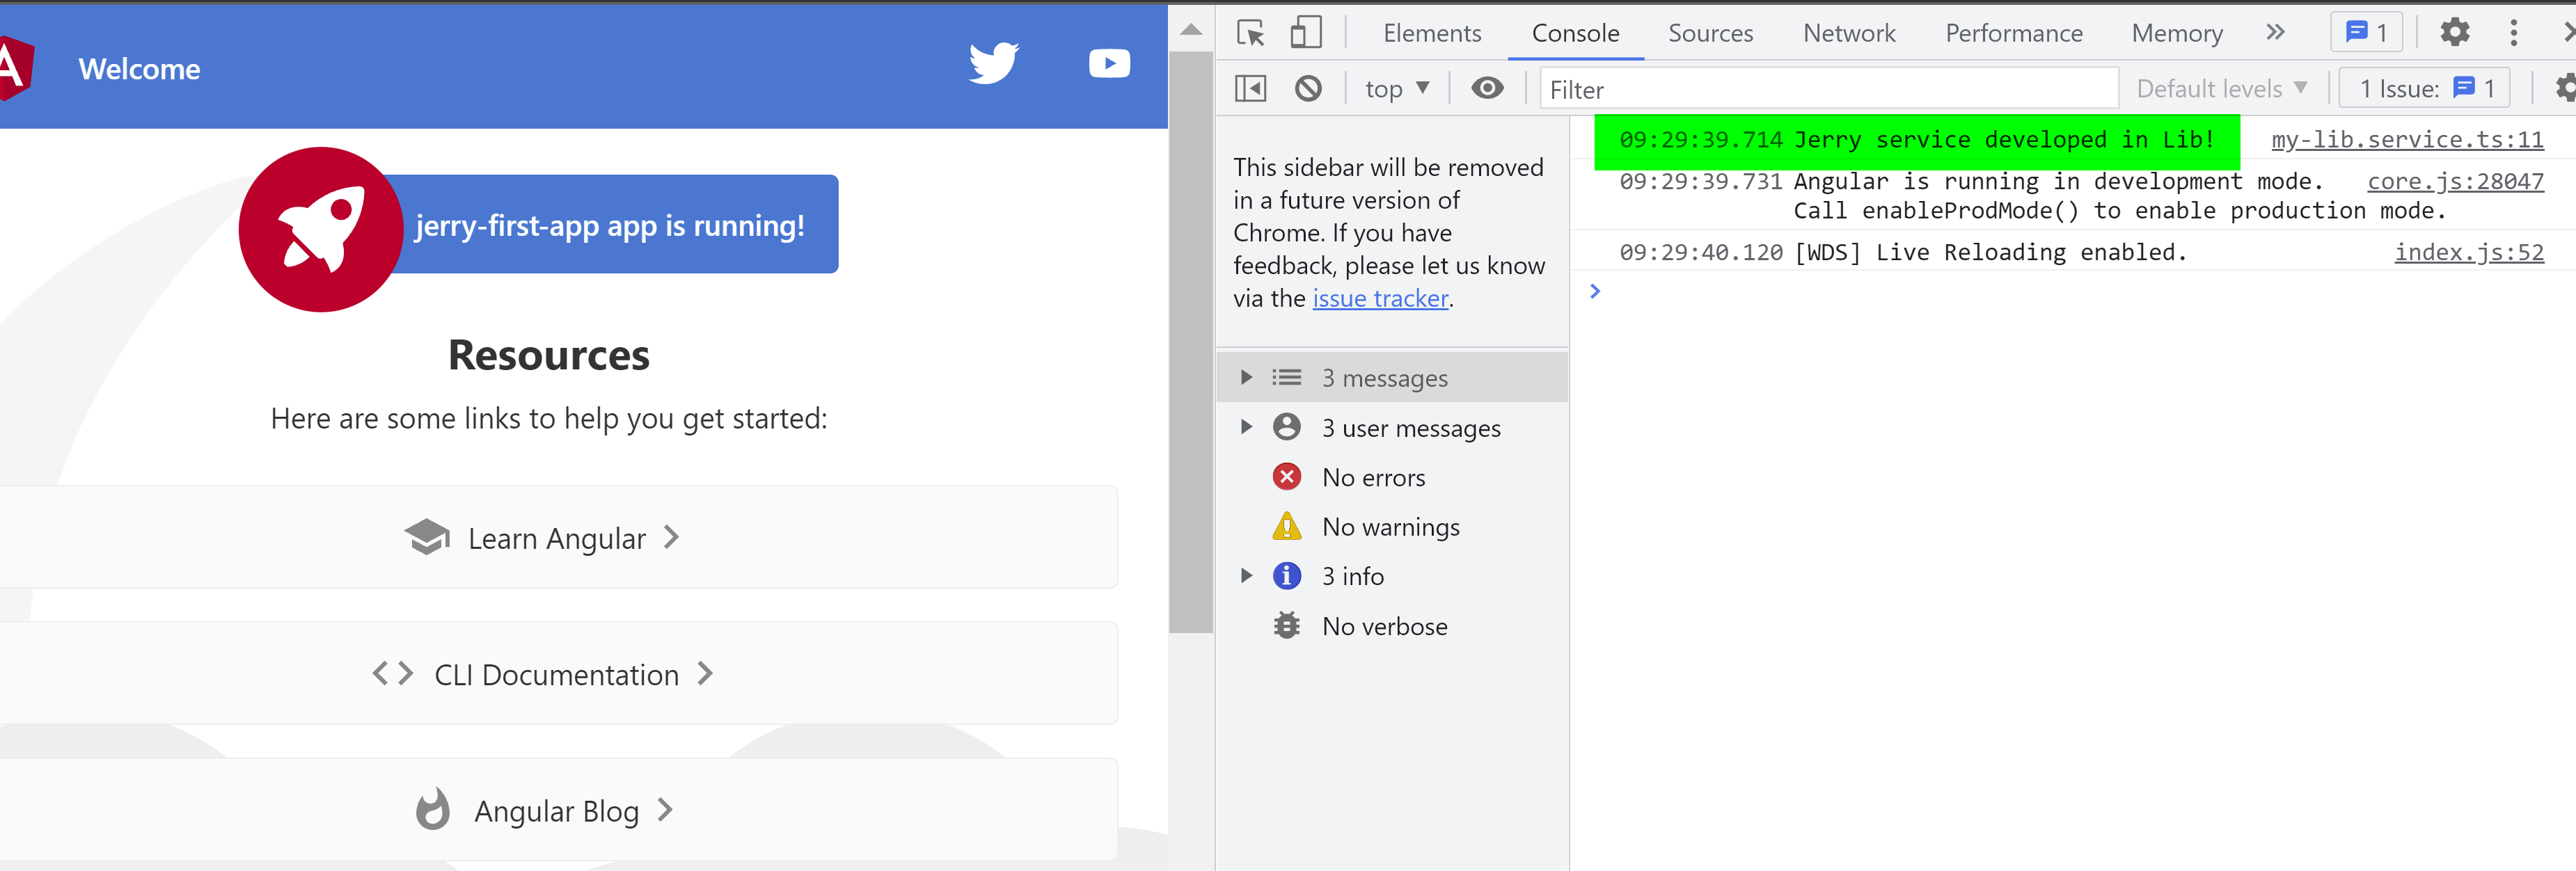Toggle device toolbar icon
The width and height of the screenshot is (2576, 871).
(x=1305, y=33)
